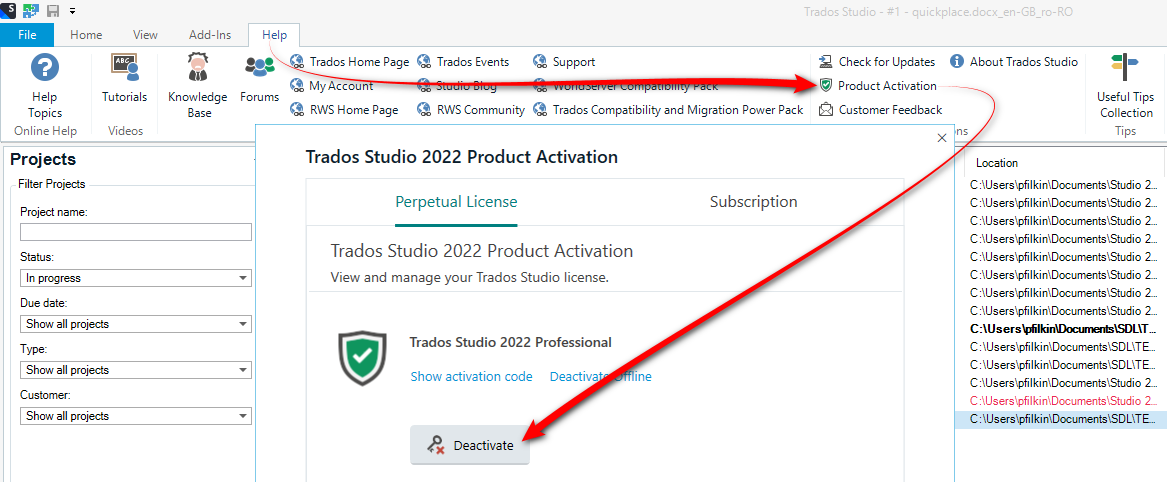Open the Knowledge Base
Viewport: 1167px width, 482px height.
[197, 86]
